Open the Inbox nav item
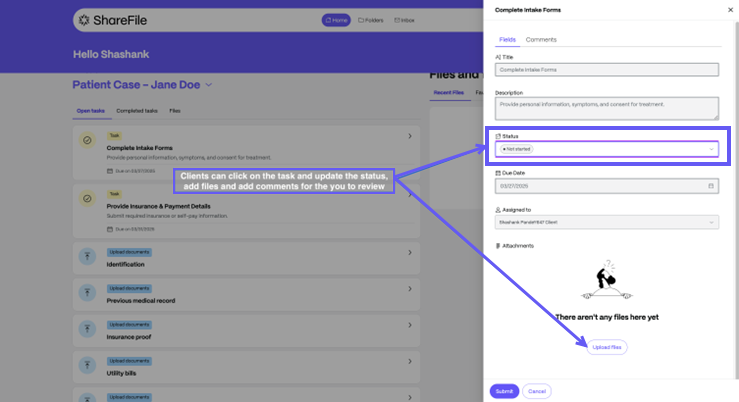Image resolution: width=739 pixels, height=402 pixels. pyautogui.click(x=404, y=20)
